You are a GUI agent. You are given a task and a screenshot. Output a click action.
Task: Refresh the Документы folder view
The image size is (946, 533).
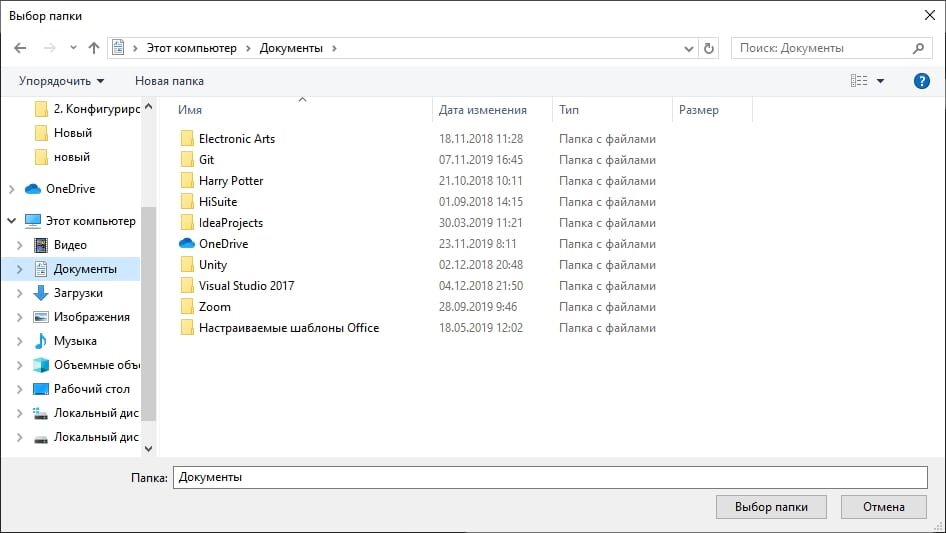(x=709, y=48)
